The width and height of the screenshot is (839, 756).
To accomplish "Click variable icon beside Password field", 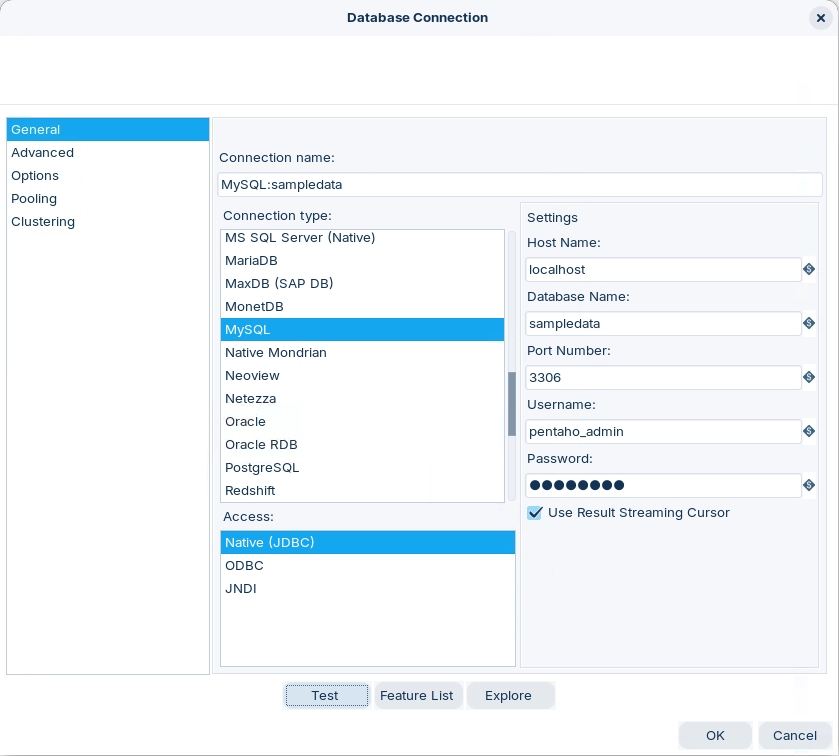I will coord(809,486).
